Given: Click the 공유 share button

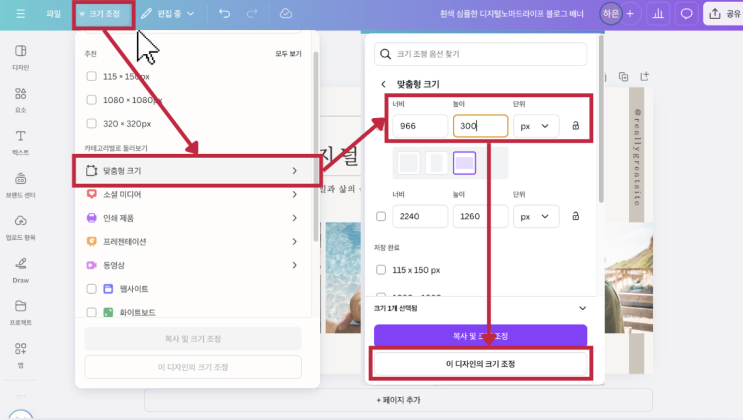Looking at the screenshot, I should click(724, 14).
